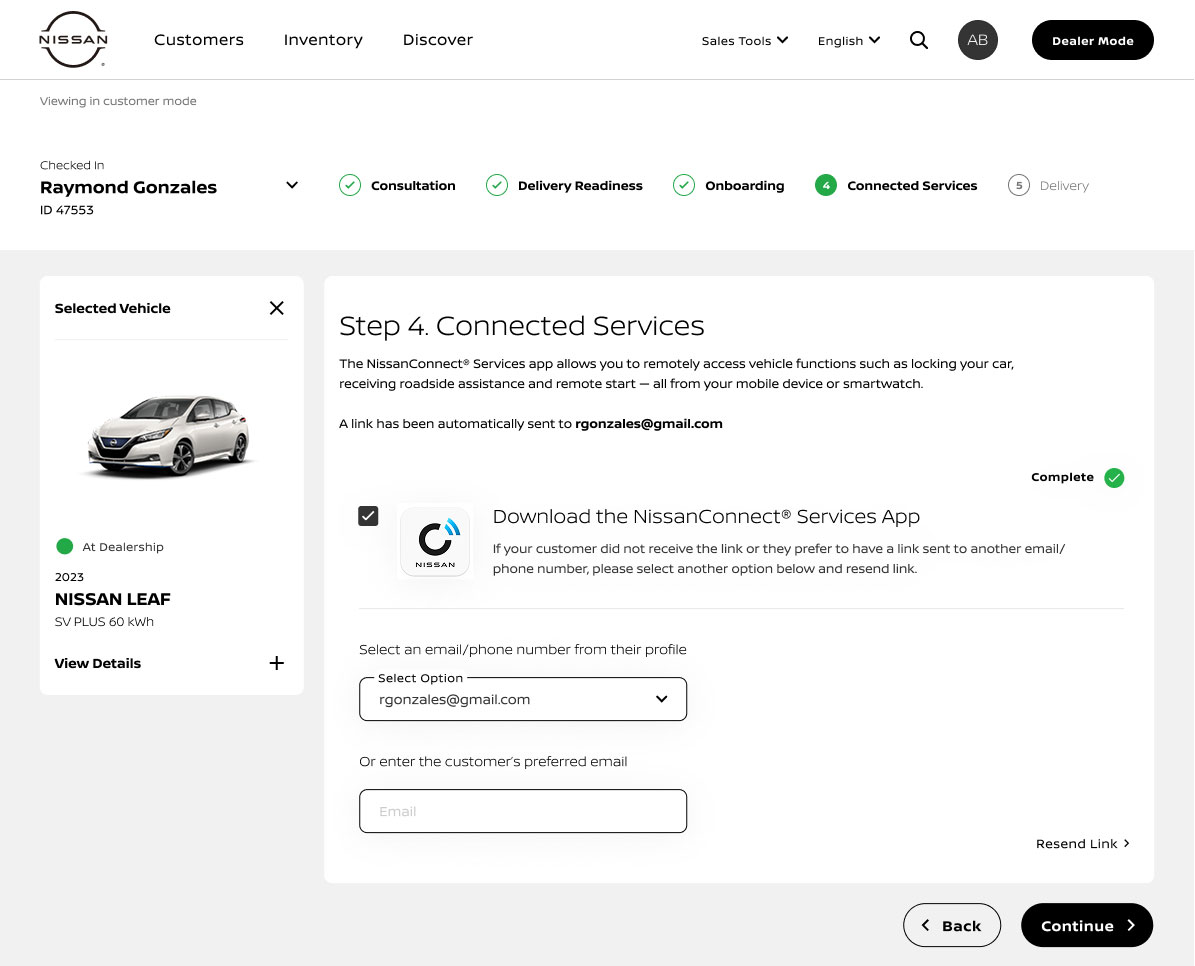The image size is (1195, 966).
Task: Click the step 4 Connected Services badge
Action: (825, 185)
